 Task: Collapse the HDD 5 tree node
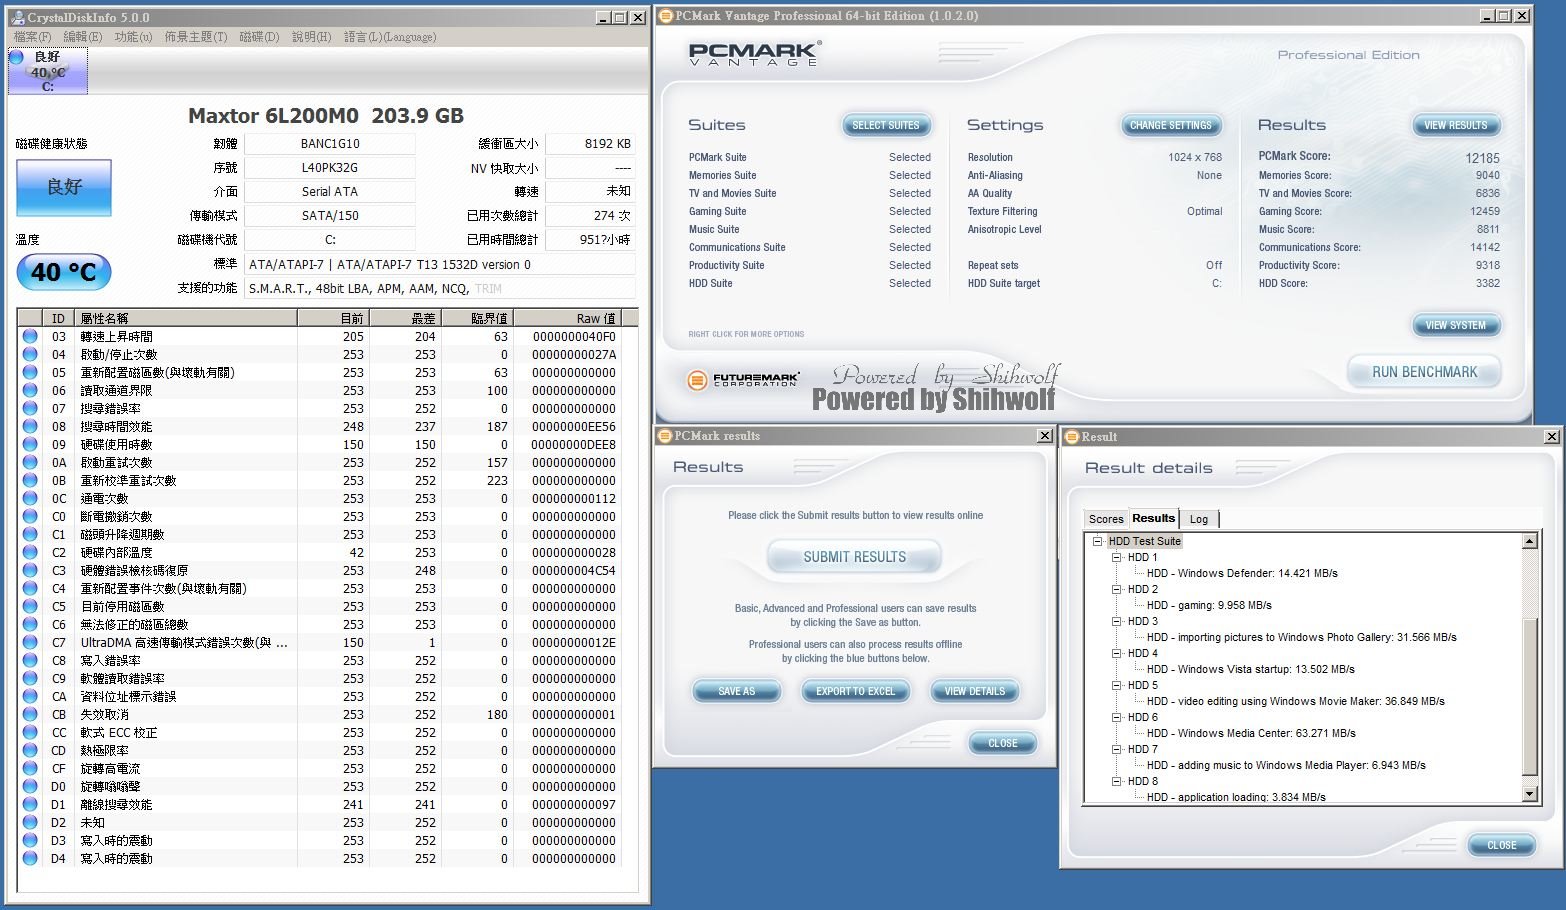[x=1117, y=686]
